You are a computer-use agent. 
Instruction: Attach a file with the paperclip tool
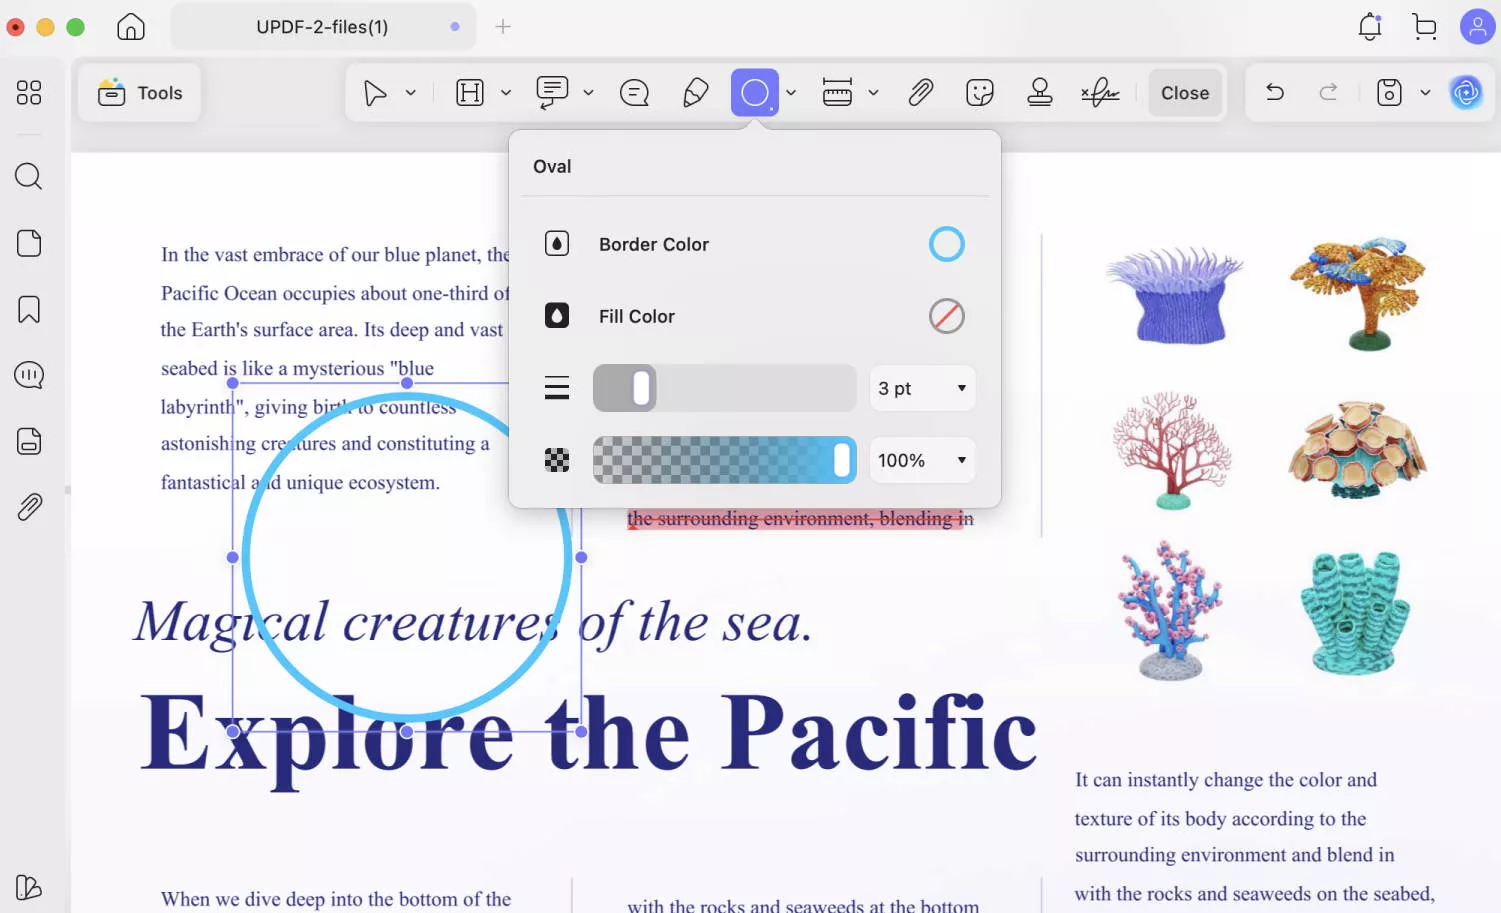(x=920, y=92)
